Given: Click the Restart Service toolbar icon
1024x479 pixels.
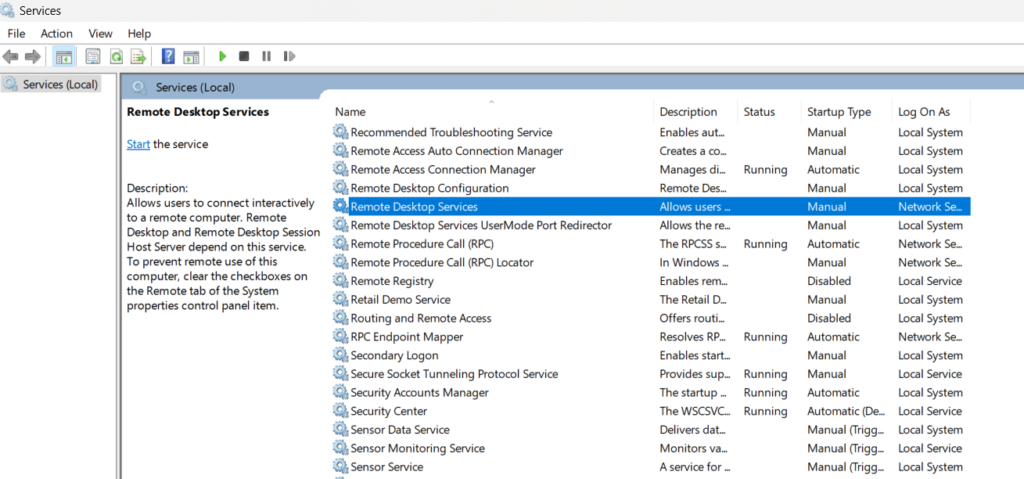Looking at the screenshot, I should tap(289, 57).
